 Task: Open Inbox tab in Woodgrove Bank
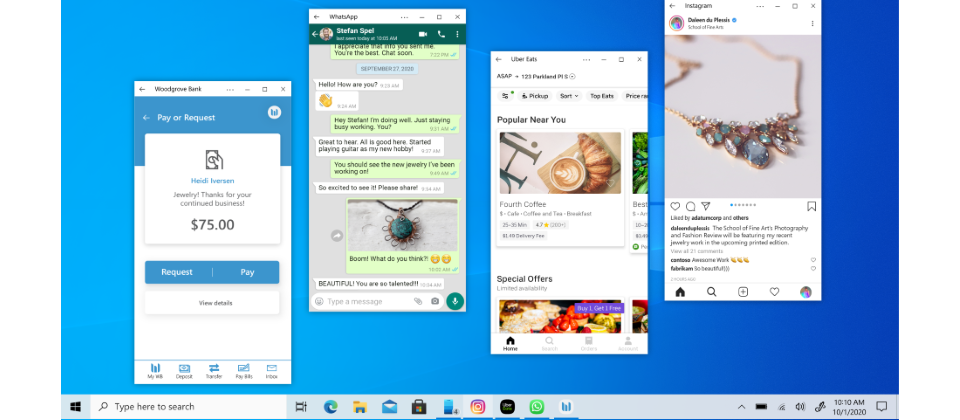pyautogui.click(x=271, y=371)
